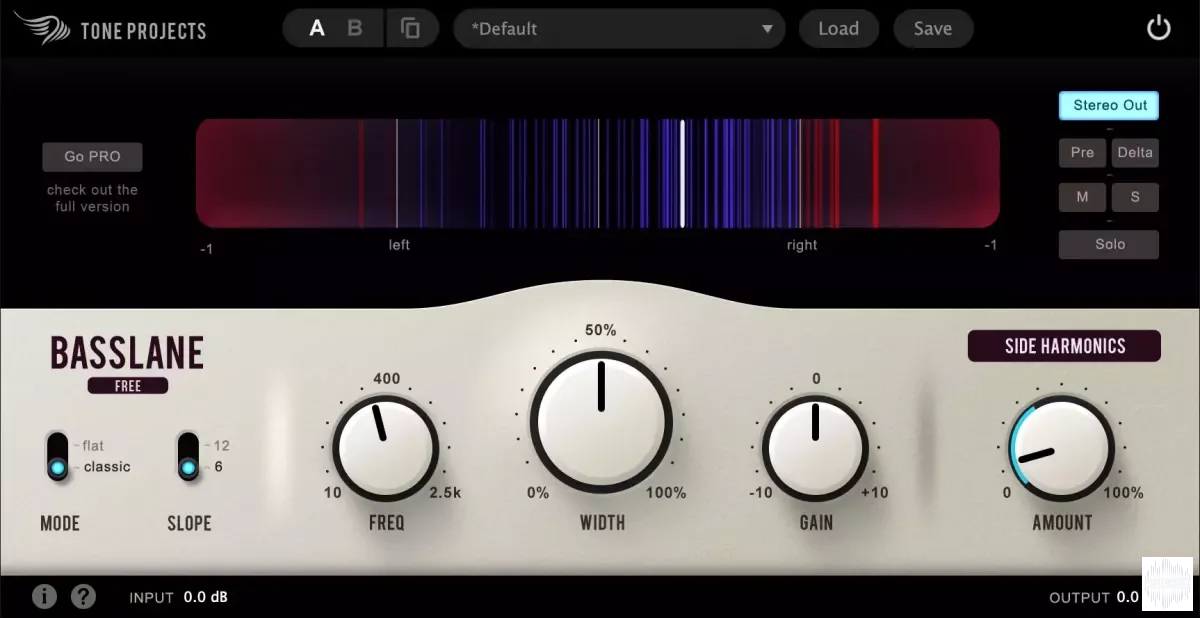
Task: Click the Go PRO button
Action: (x=92, y=157)
